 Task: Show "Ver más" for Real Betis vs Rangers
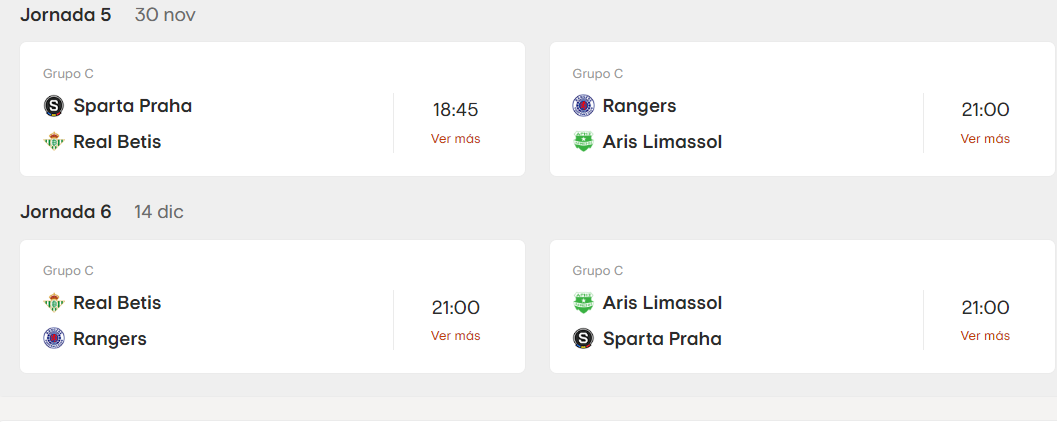[455, 336]
